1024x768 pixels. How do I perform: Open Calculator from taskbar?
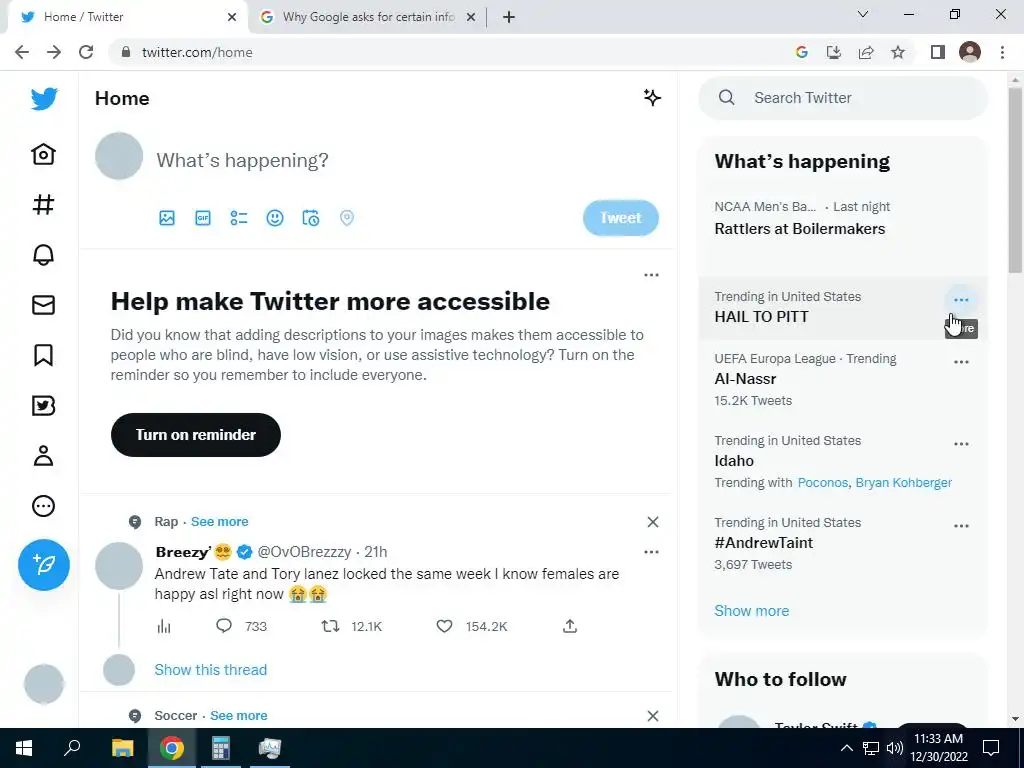220,748
